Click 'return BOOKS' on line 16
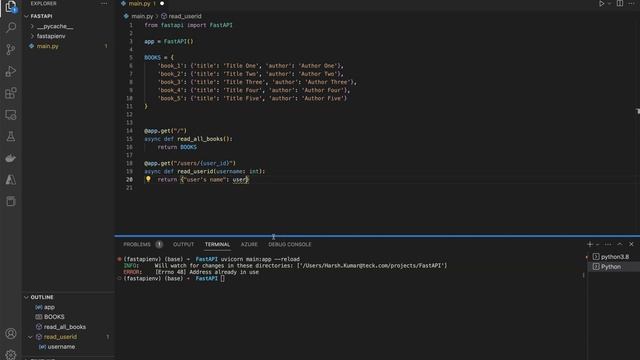This screenshot has height=360, width=640. point(177,147)
